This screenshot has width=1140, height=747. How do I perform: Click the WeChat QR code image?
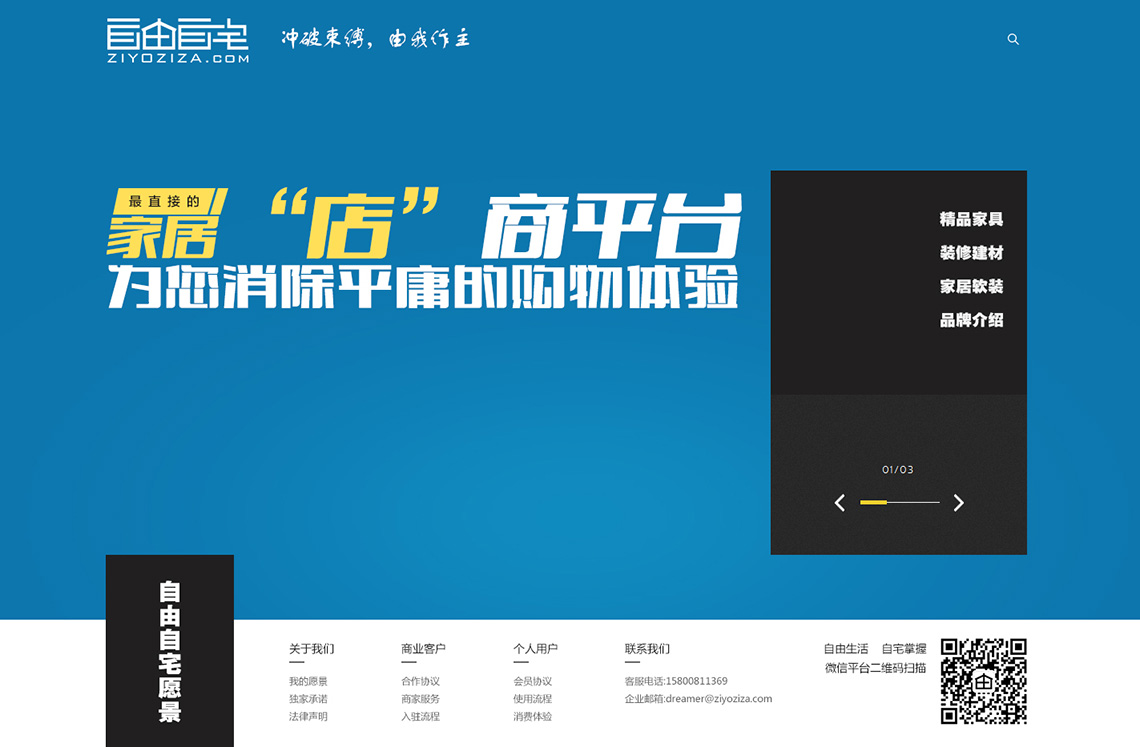(983, 681)
